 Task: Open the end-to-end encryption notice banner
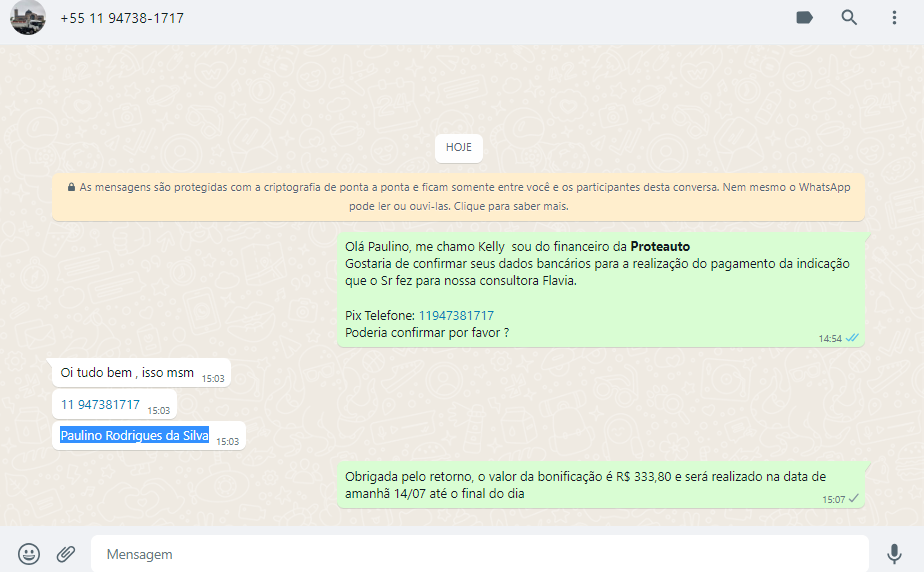[x=459, y=196]
